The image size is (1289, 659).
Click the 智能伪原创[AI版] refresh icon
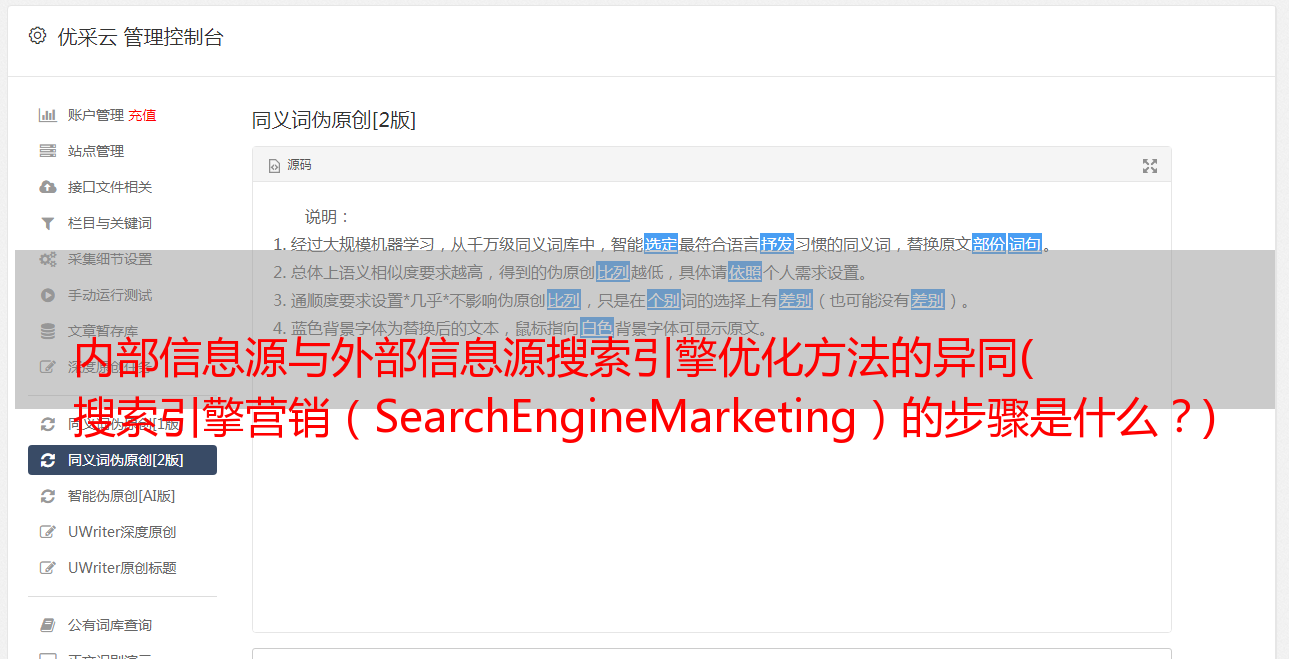point(47,496)
